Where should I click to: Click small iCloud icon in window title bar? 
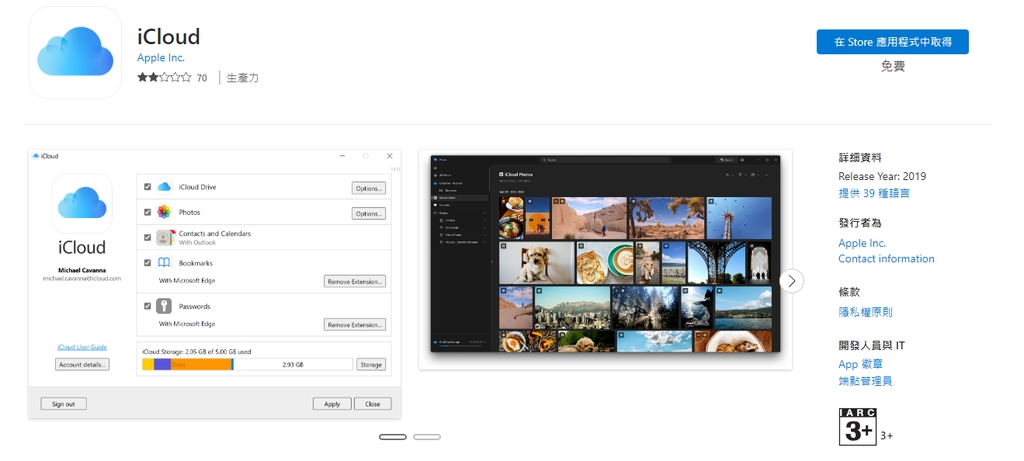point(36,156)
